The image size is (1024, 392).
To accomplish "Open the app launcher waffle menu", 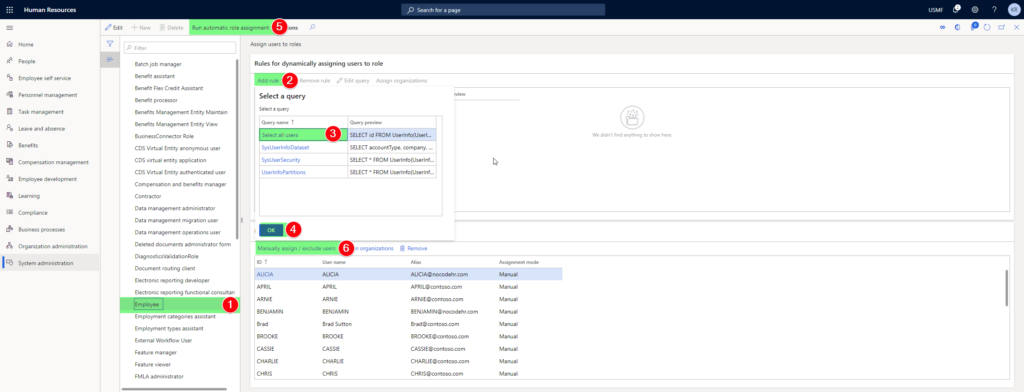I will coord(9,10).
